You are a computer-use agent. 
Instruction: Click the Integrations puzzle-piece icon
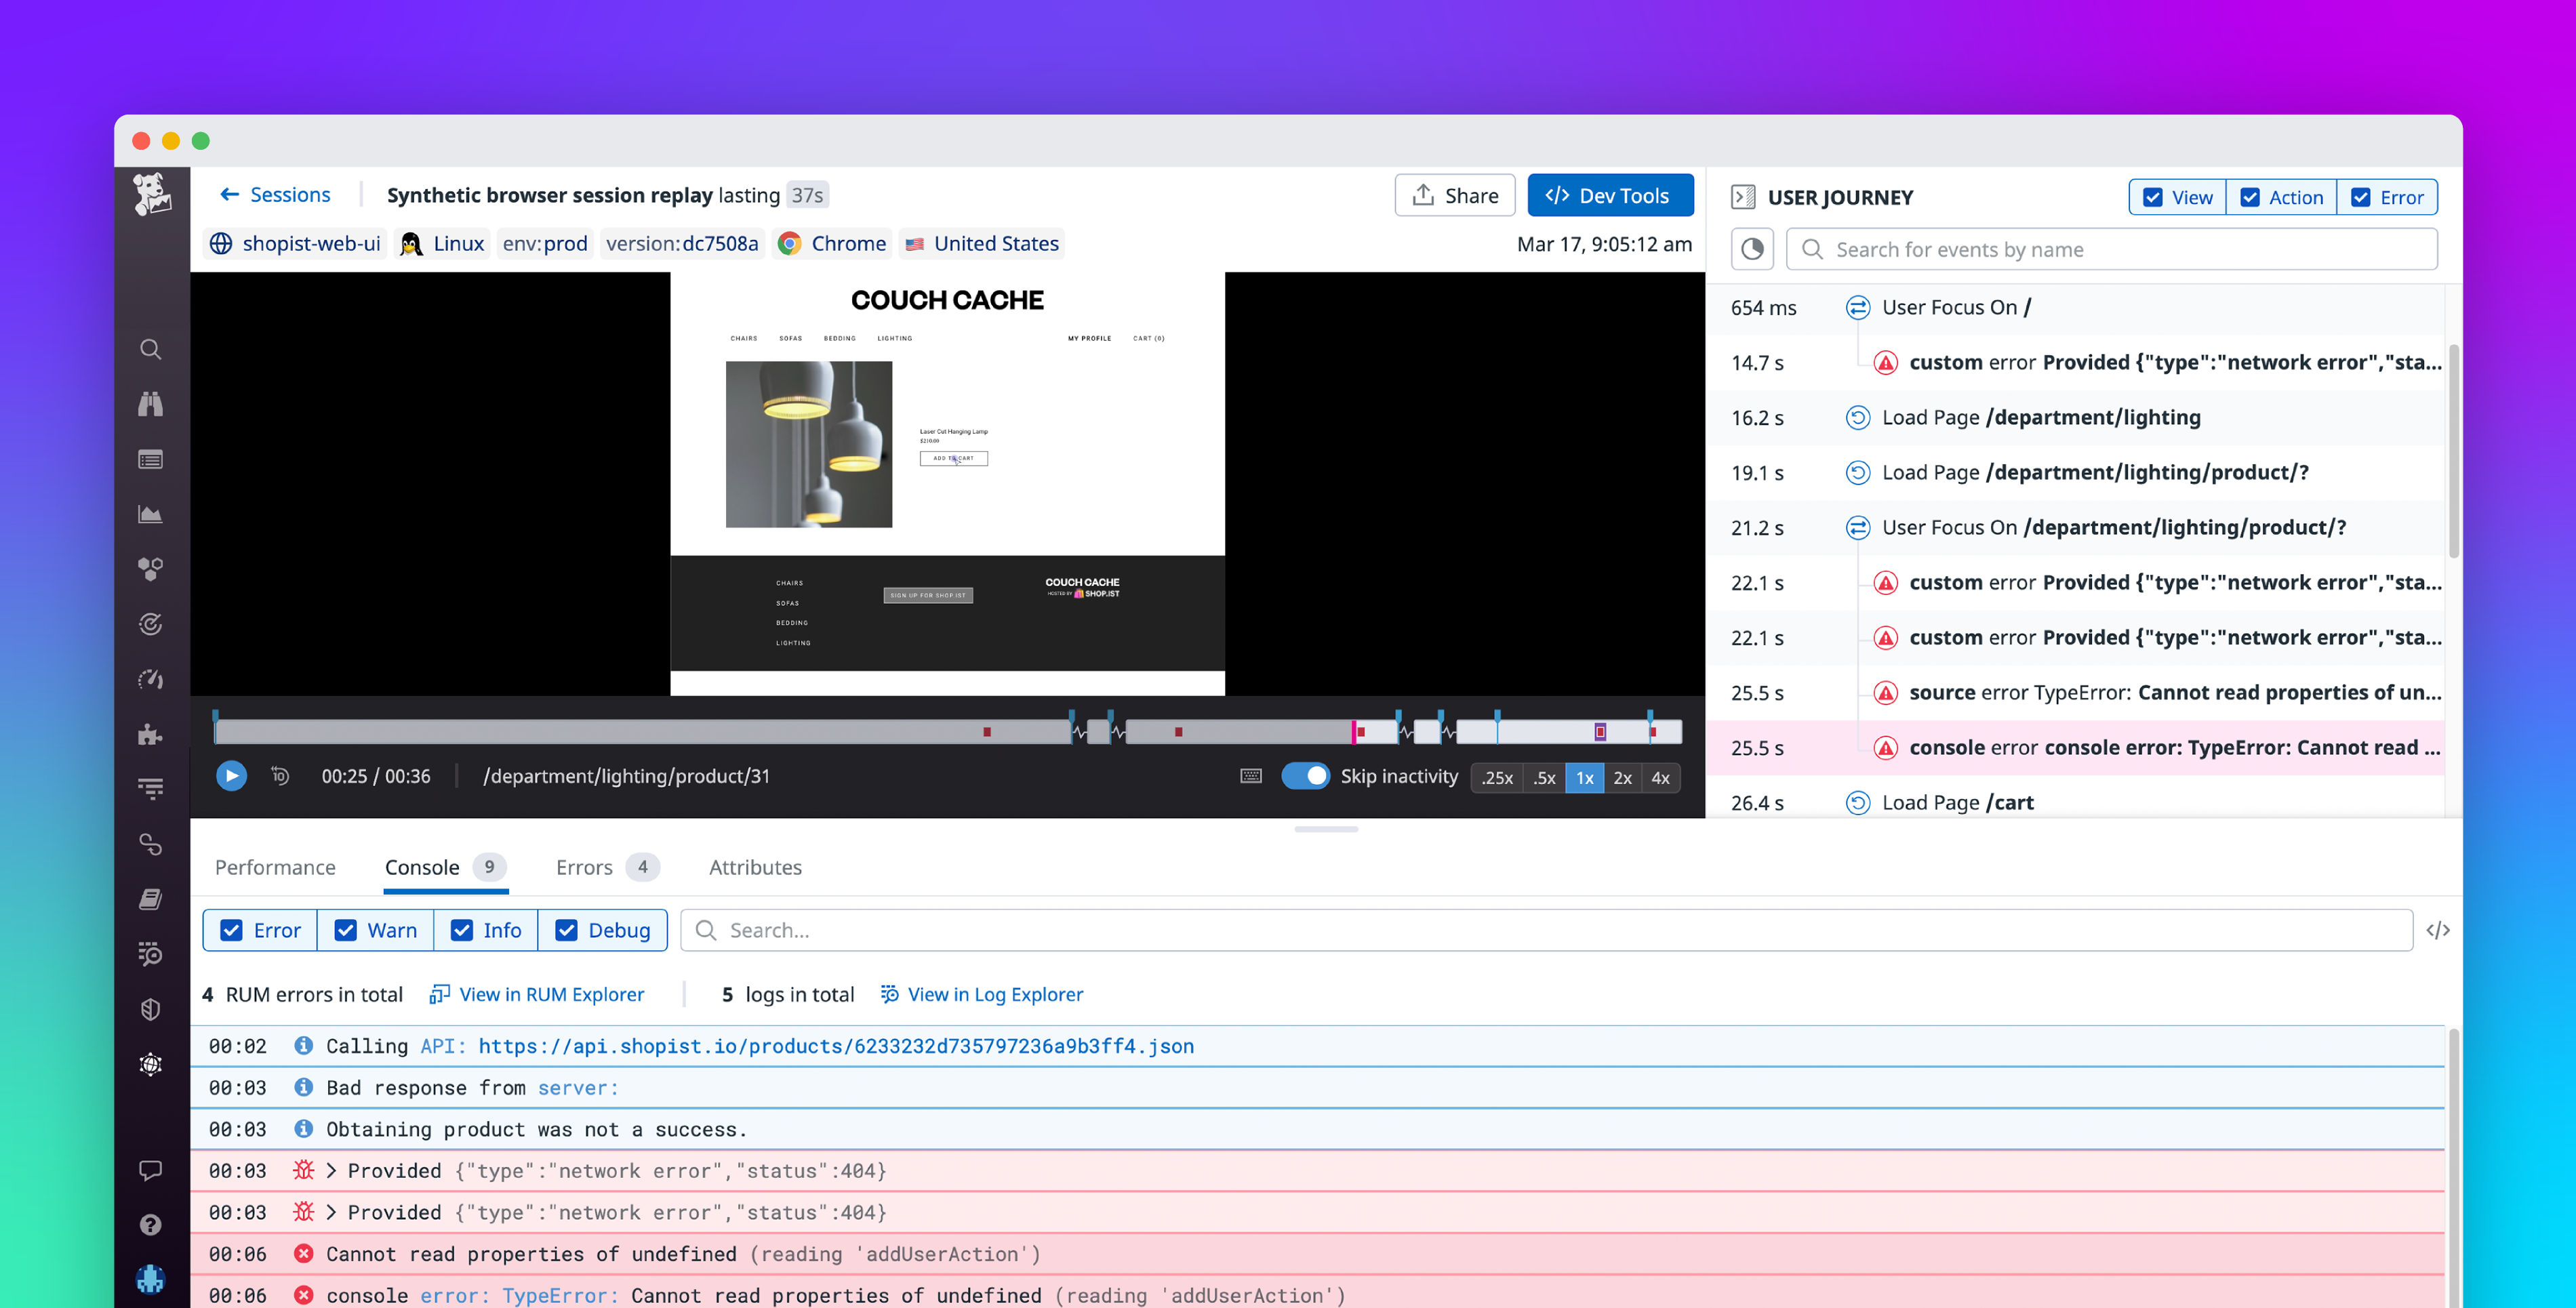151,735
